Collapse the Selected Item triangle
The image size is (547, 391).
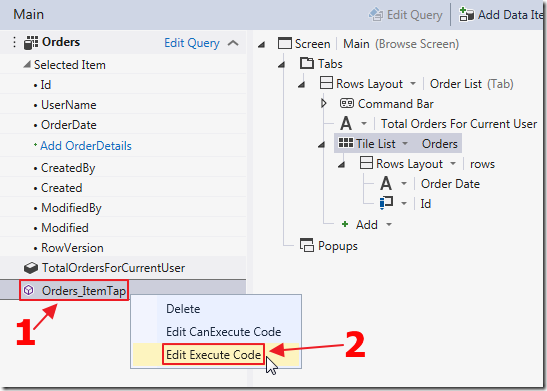tap(27, 65)
